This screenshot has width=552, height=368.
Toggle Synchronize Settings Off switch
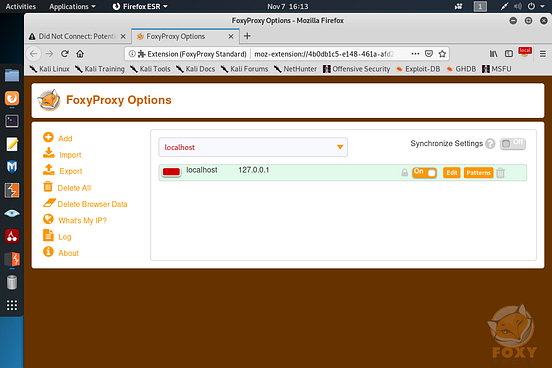point(513,144)
